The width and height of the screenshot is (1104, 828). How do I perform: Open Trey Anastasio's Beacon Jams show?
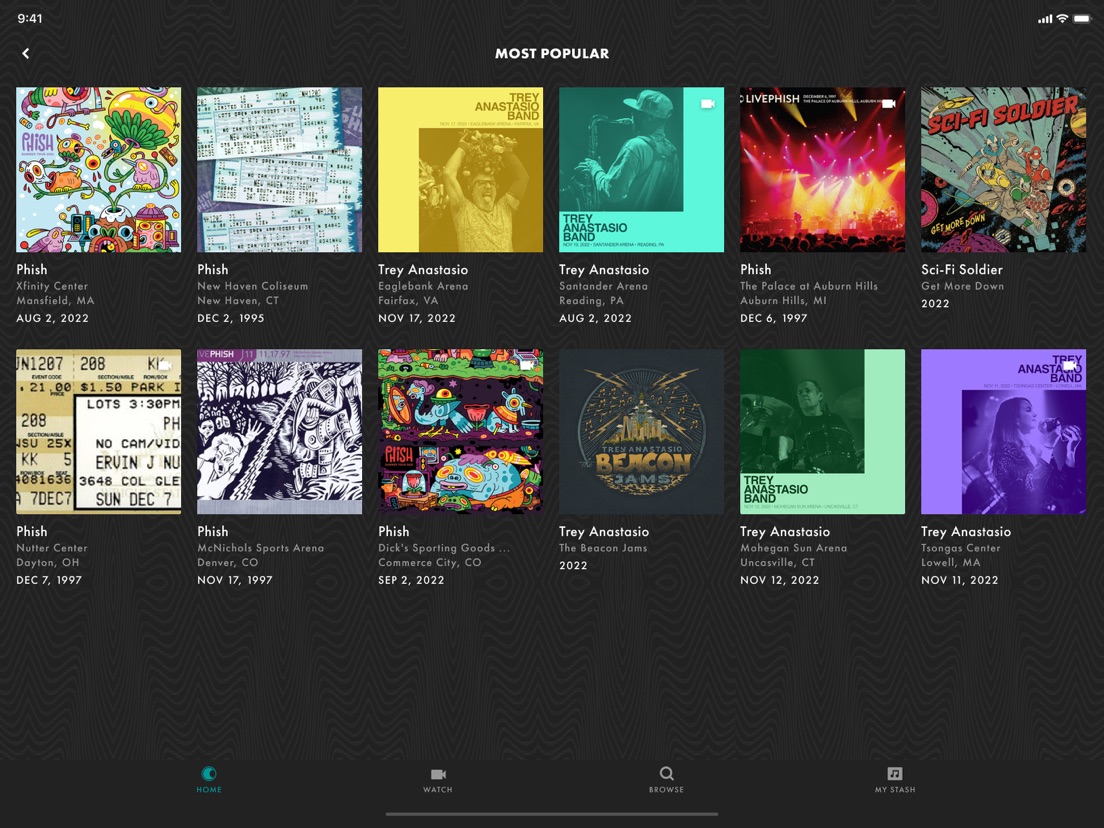point(641,430)
